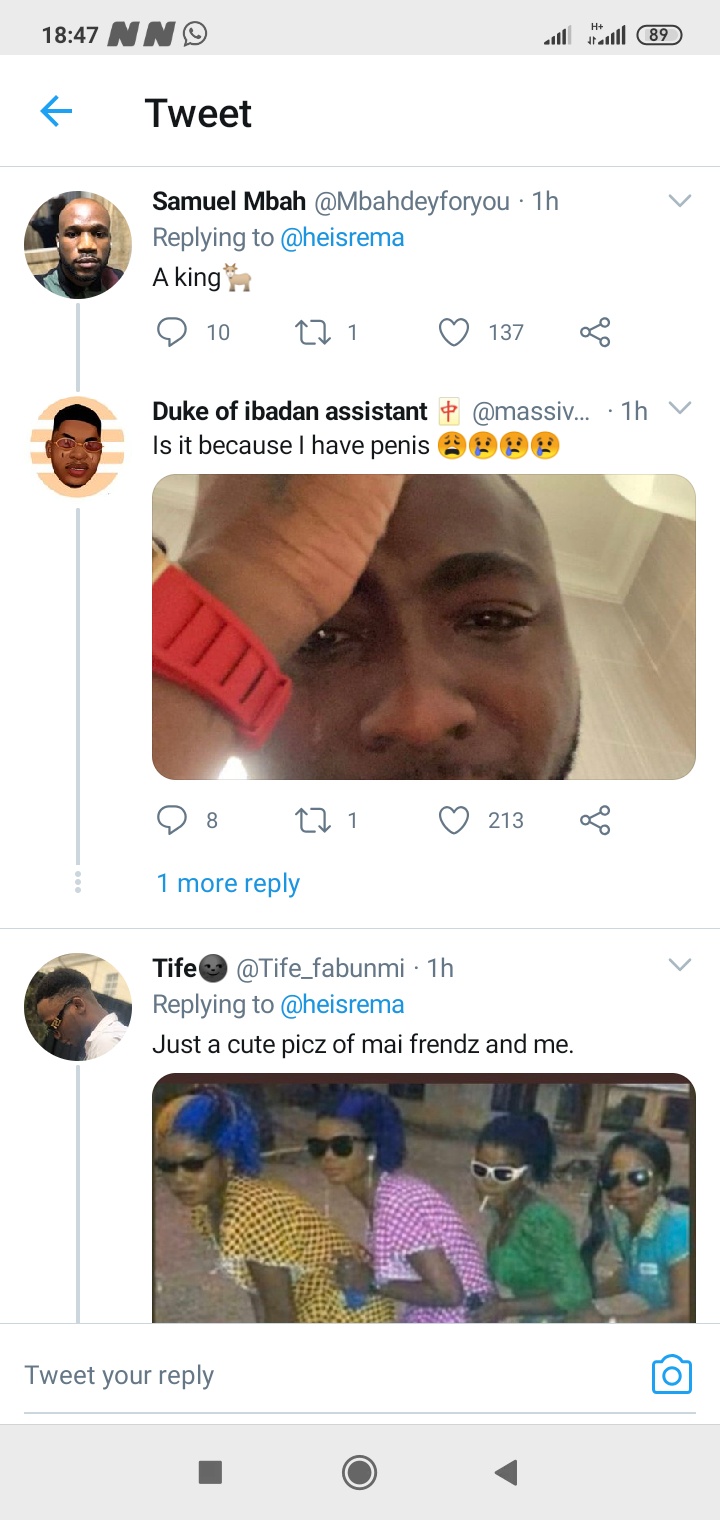Open dropdown chevron on Duke of ibadan tweet

(x=679, y=408)
